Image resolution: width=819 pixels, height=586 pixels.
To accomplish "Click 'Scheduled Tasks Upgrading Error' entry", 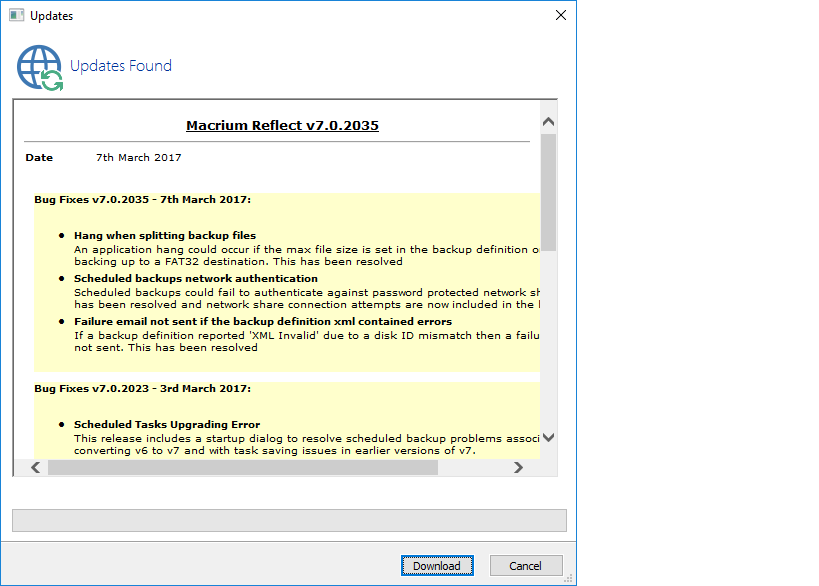I will [x=167, y=425].
